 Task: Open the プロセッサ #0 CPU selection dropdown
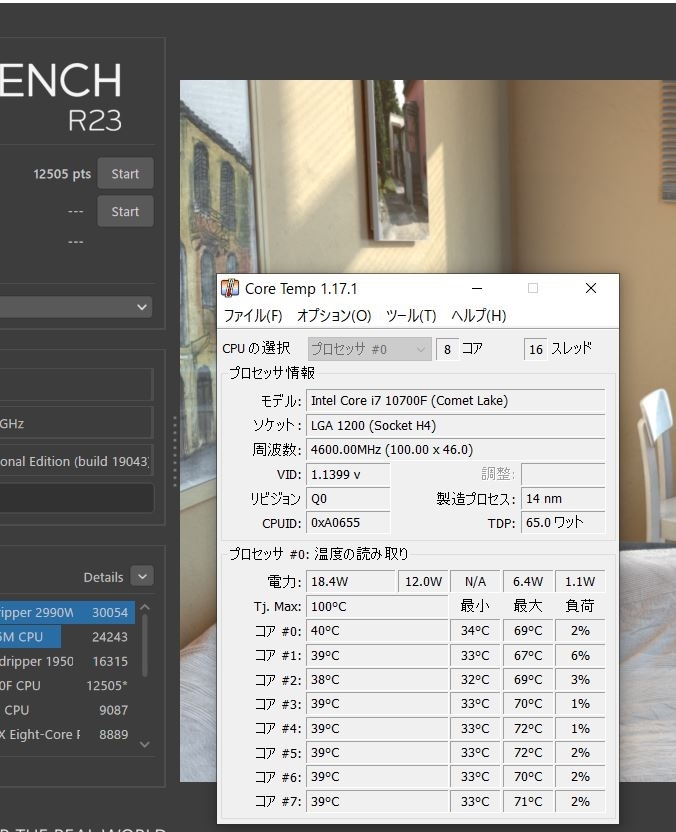tap(369, 349)
